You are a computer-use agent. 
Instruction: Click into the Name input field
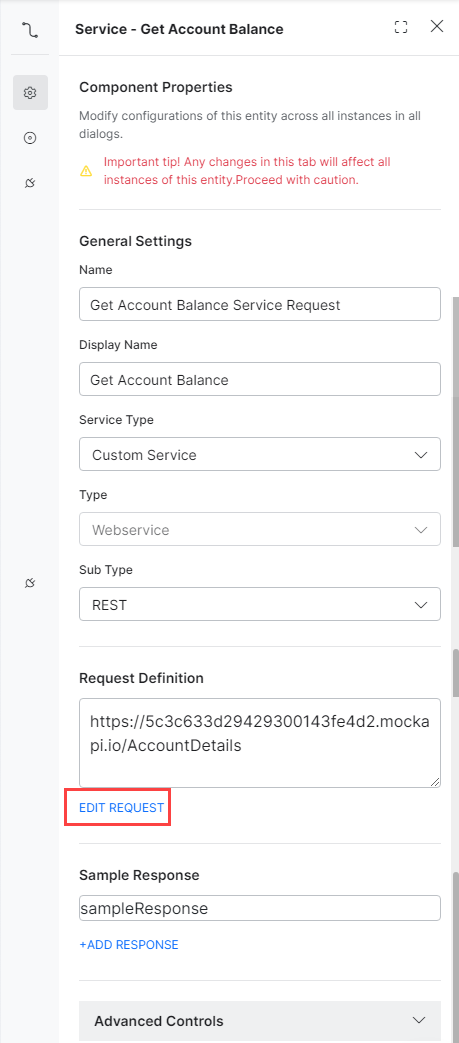pyautogui.click(x=259, y=305)
